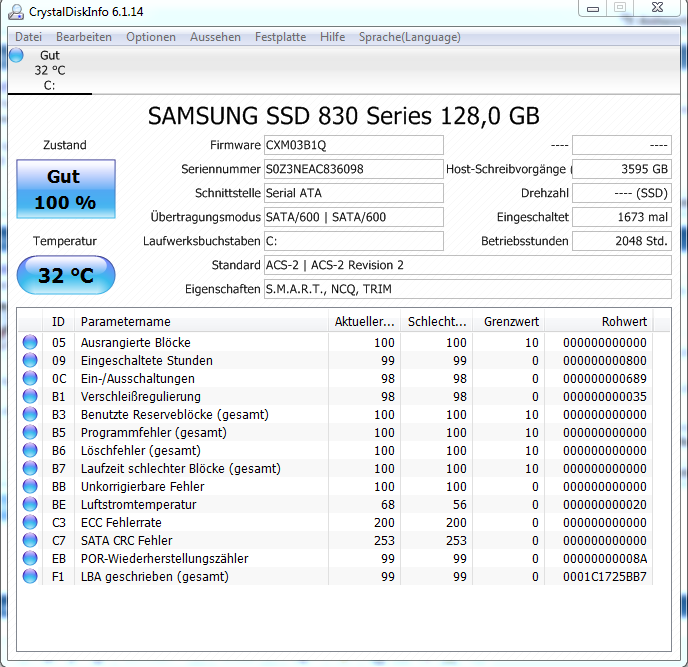Select the Ausrangierte Blöcke parameter name
Image resolution: width=688 pixels, height=667 pixels.
pyautogui.click(x=136, y=342)
